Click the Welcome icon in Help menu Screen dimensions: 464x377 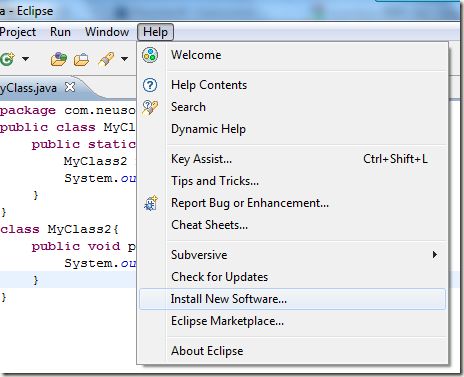(x=150, y=55)
